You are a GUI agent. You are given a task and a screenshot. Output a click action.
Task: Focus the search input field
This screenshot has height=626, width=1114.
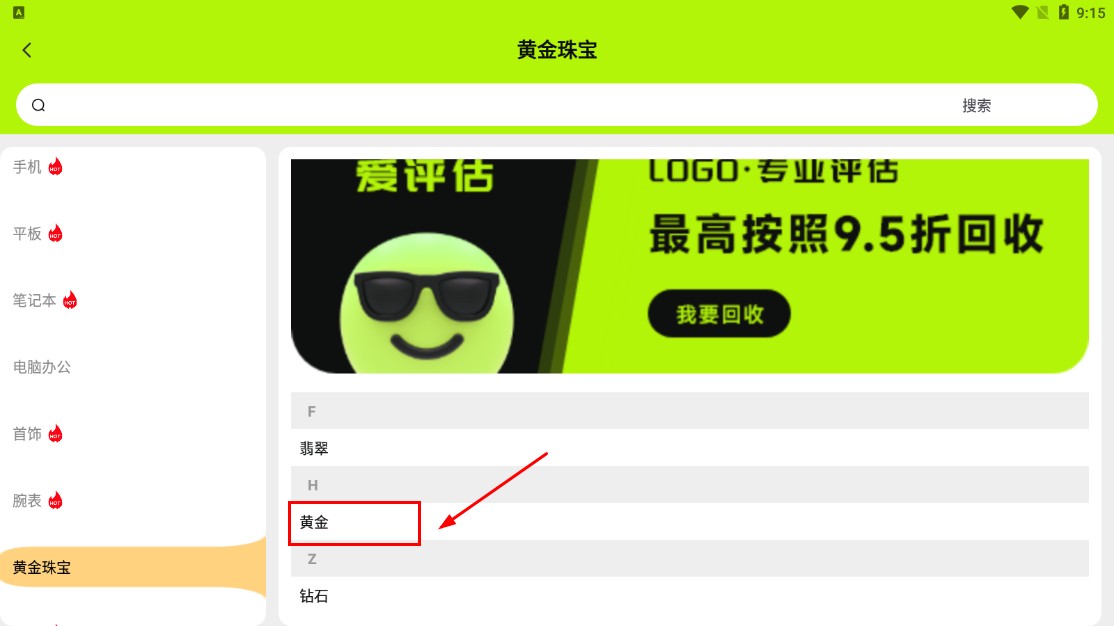click(497, 105)
